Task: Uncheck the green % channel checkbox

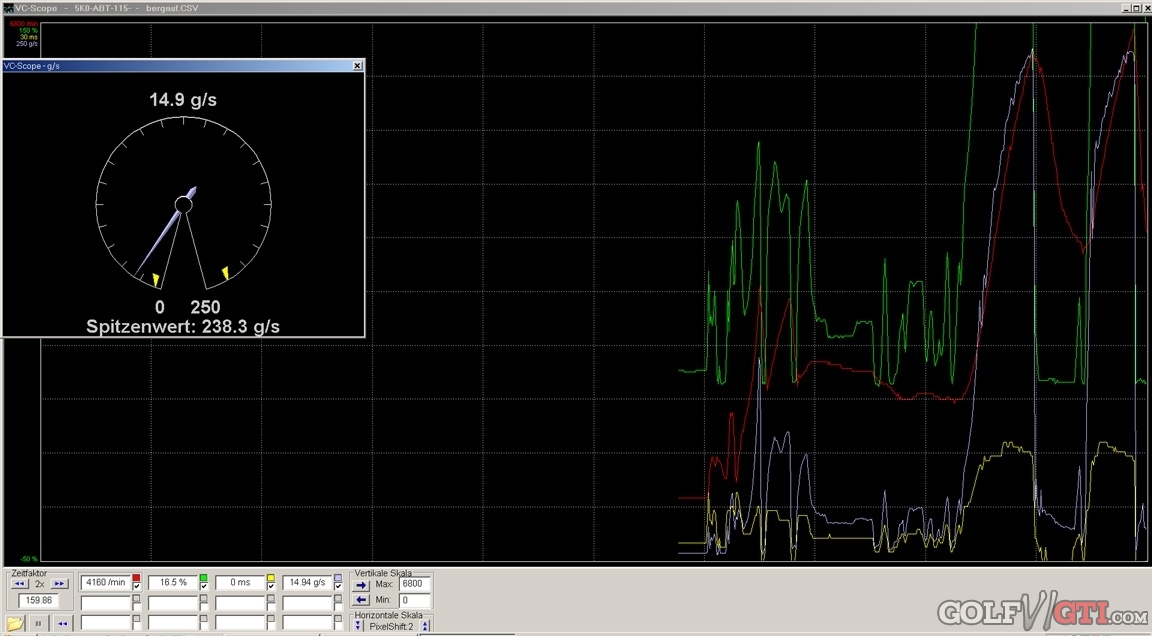Action: click(x=204, y=587)
